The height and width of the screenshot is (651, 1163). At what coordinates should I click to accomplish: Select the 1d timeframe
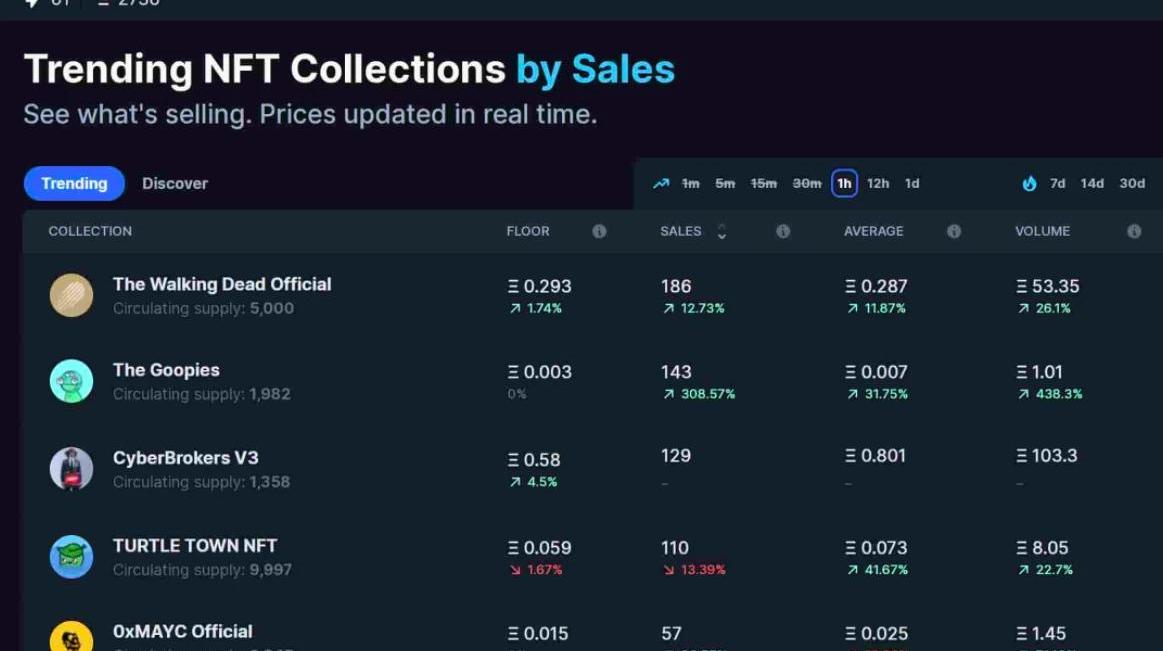tap(912, 184)
